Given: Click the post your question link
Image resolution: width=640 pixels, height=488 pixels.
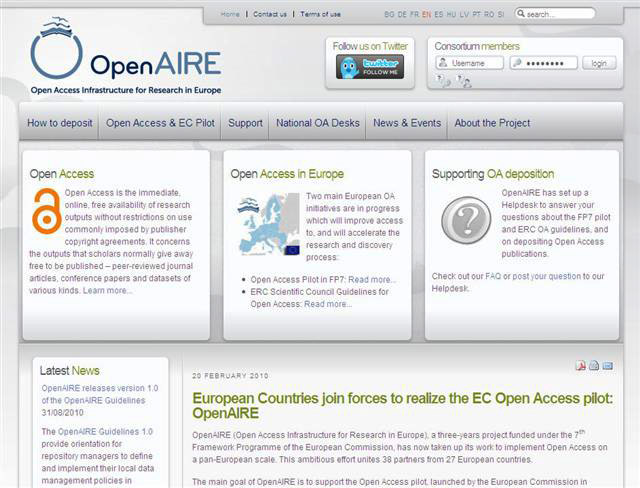Looking at the screenshot, I should coord(546,276).
